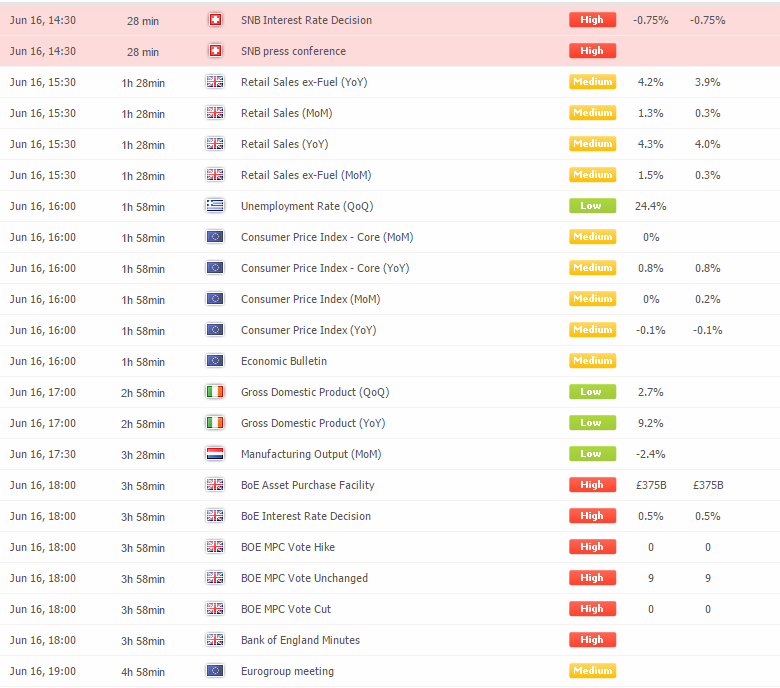Click EU flag beside Eurogroup meeting
Screen dimensions: 780x688
tap(215, 671)
